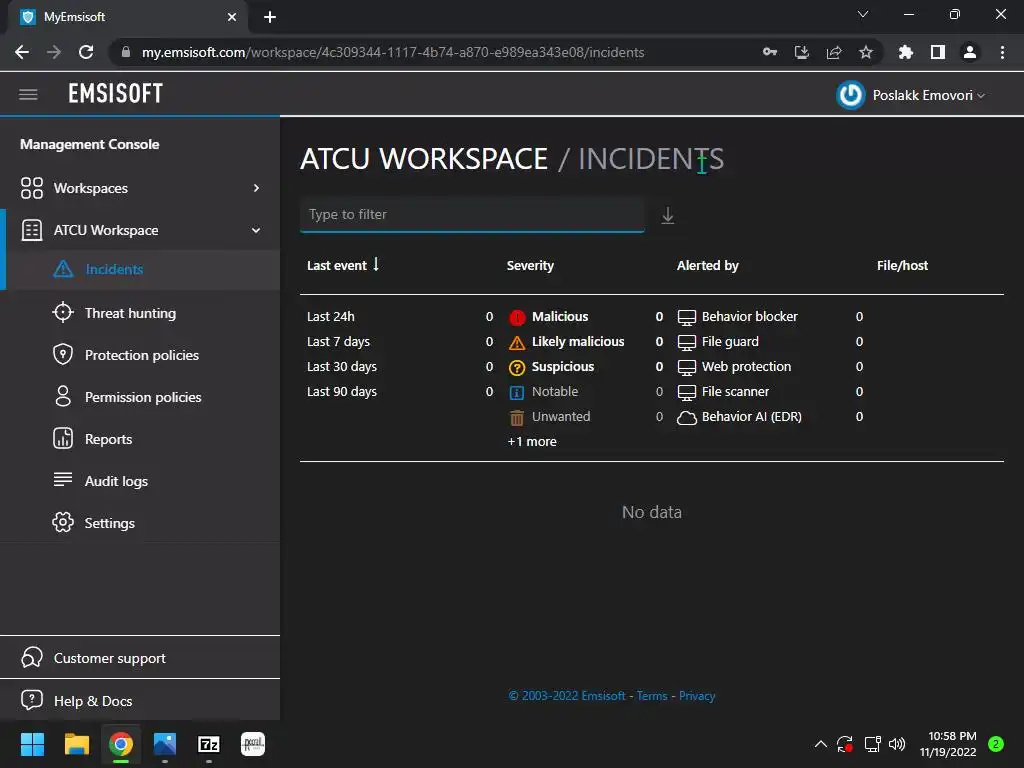Expand +1 more severity options

tap(532, 441)
